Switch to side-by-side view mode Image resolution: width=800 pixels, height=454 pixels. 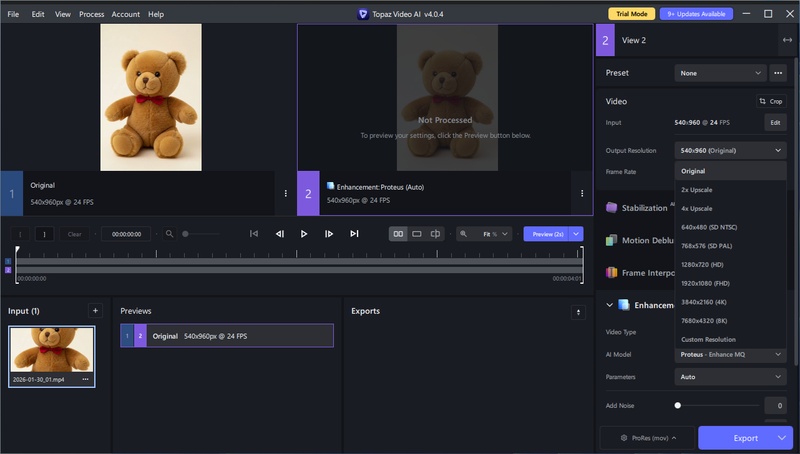tap(398, 234)
